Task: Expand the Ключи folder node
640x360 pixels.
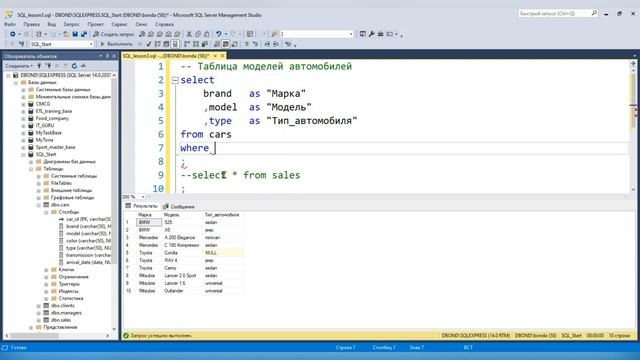Action: pyautogui.click(x=46, y=270)
